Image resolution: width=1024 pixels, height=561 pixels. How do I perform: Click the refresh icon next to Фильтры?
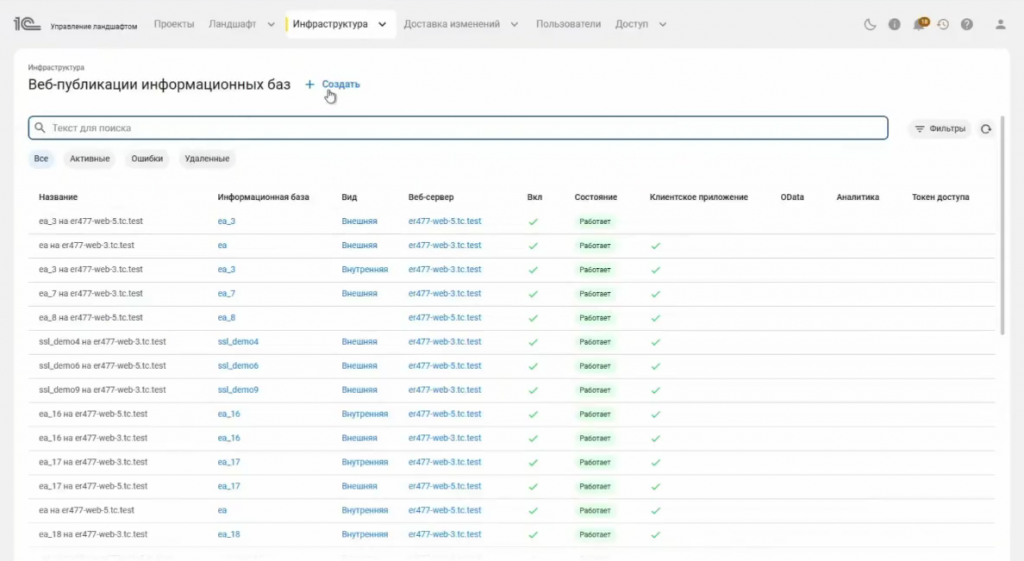(x=986, y=129)
